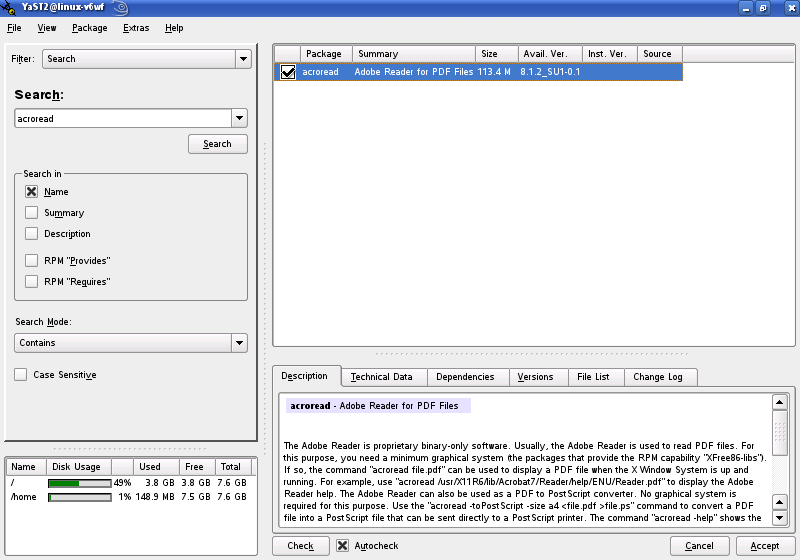Image resolution: width=800 pixels, height=560 pixels.
Task: Click the Cancel button
Action: click(x=699, y=546)
